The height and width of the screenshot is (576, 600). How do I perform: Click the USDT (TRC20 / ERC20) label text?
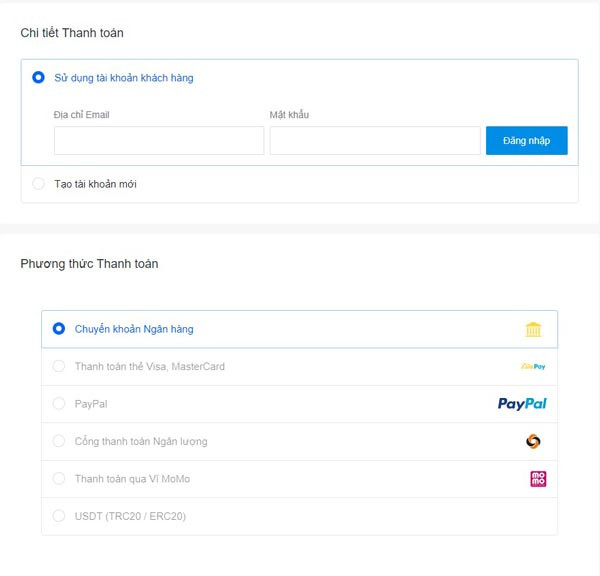(130, 516)
